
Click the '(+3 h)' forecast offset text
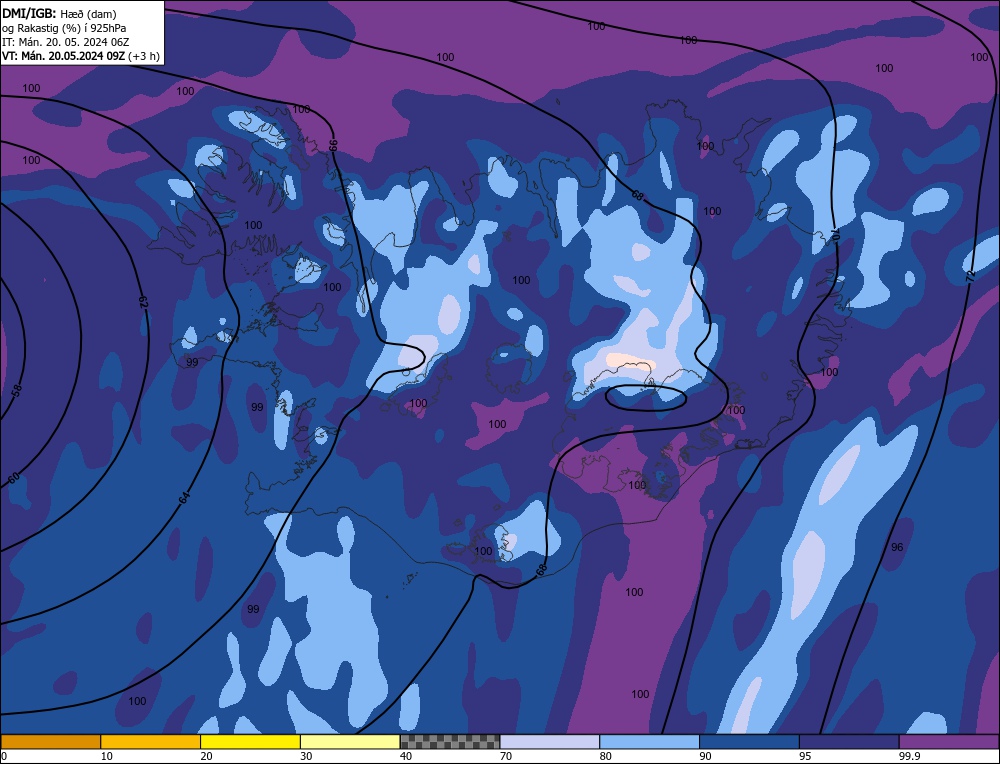(x=143, y=56)
